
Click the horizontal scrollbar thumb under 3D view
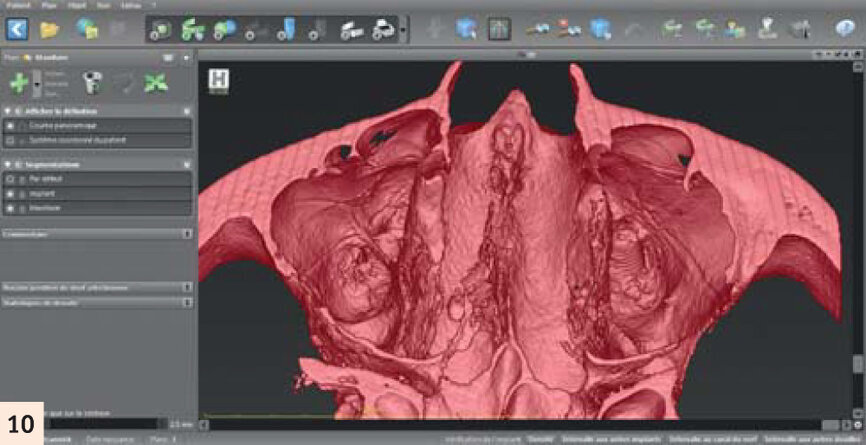pyautogui.click(x=831, y=425)
